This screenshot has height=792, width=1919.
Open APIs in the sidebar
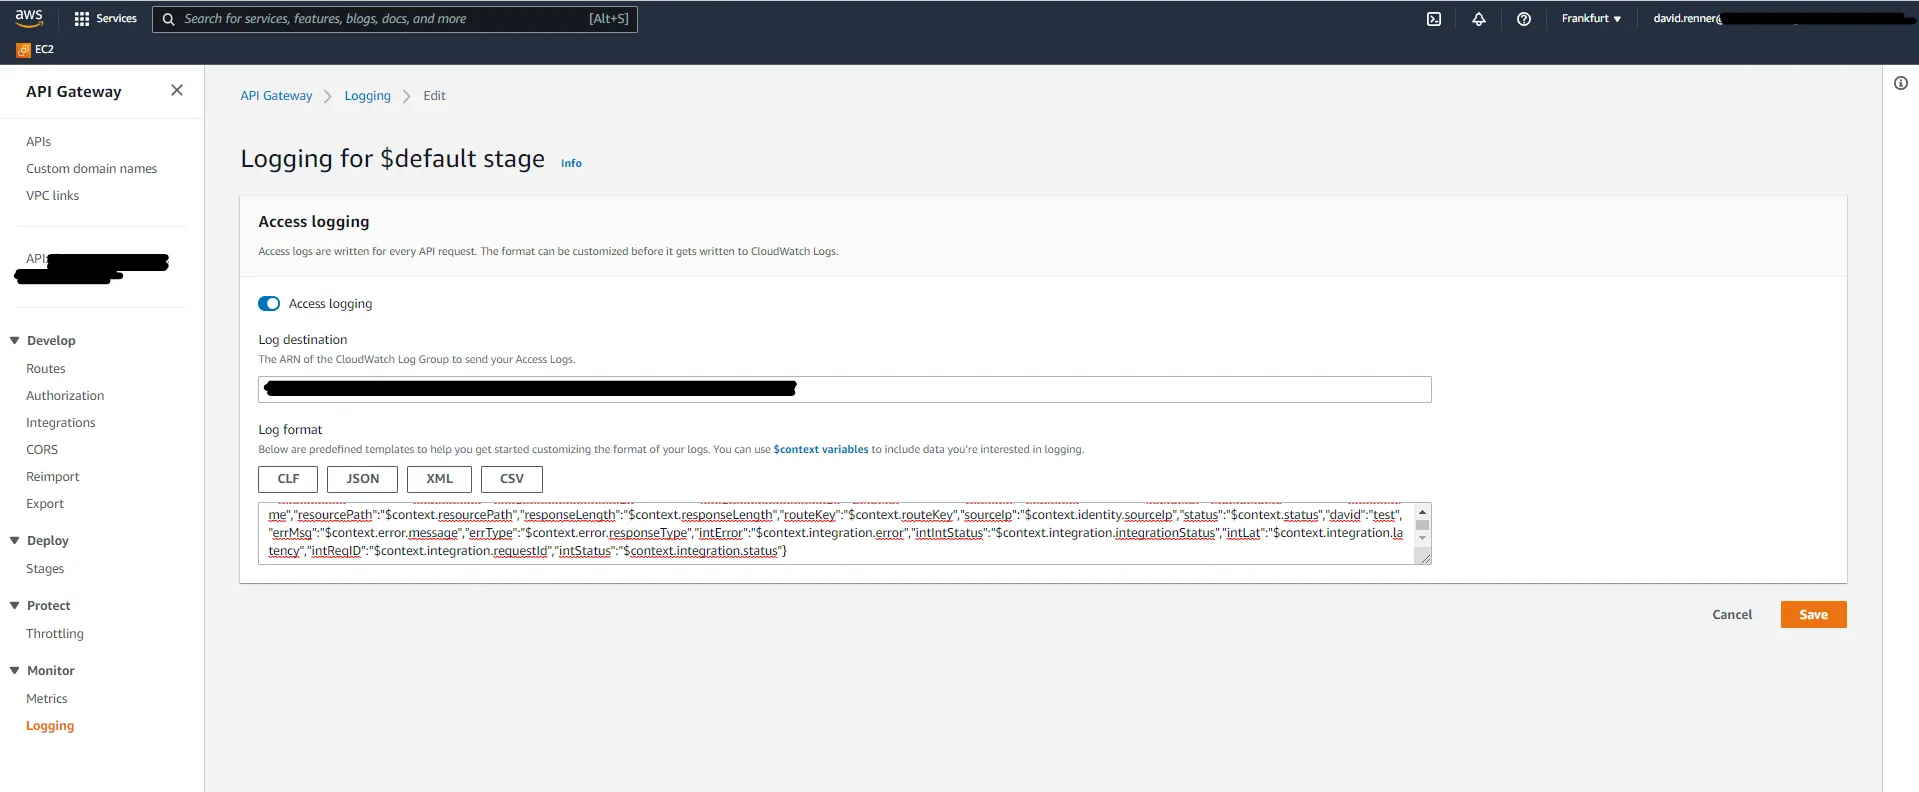(39, 142)
